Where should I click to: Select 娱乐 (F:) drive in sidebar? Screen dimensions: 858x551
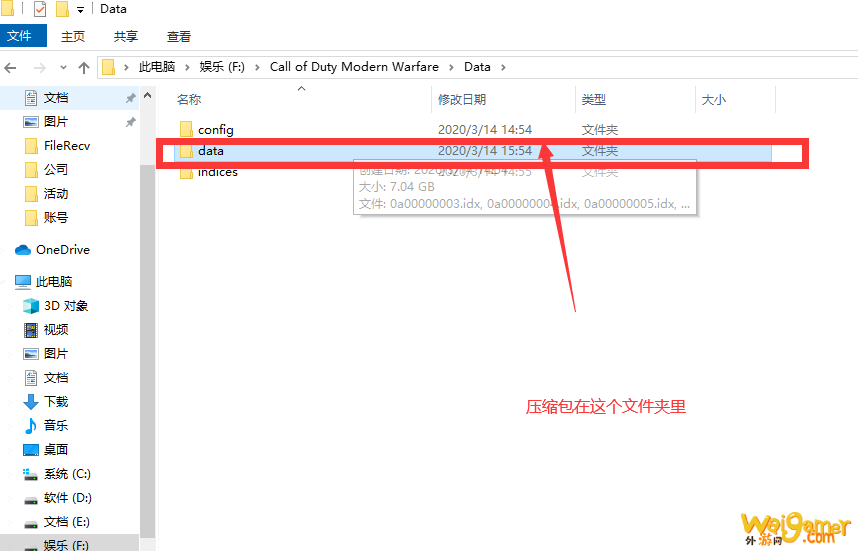pyautogui.click(x=66, y=545)
